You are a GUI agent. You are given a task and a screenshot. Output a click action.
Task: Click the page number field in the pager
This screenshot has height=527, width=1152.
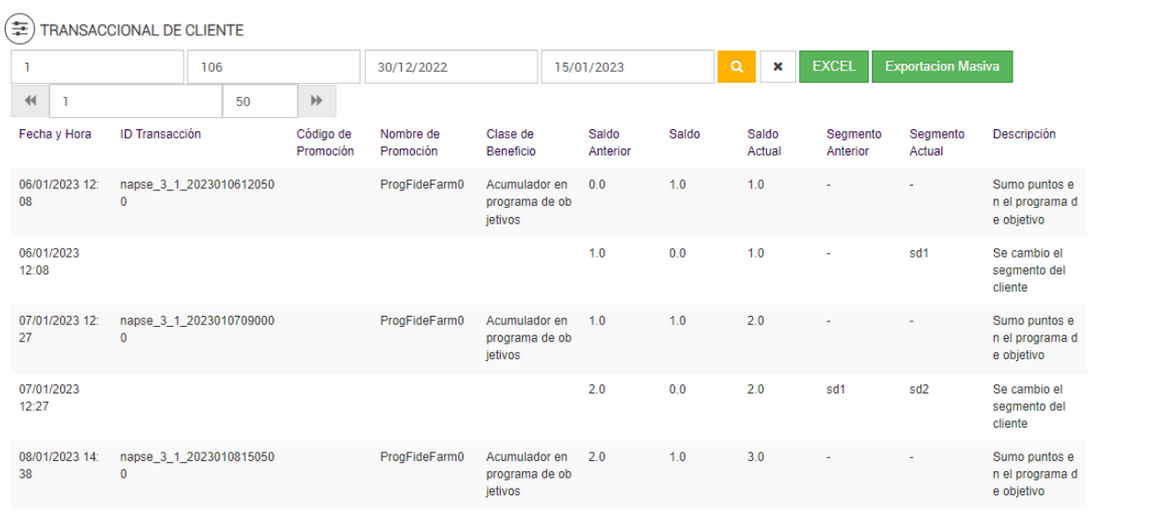[x=135, y=101]
